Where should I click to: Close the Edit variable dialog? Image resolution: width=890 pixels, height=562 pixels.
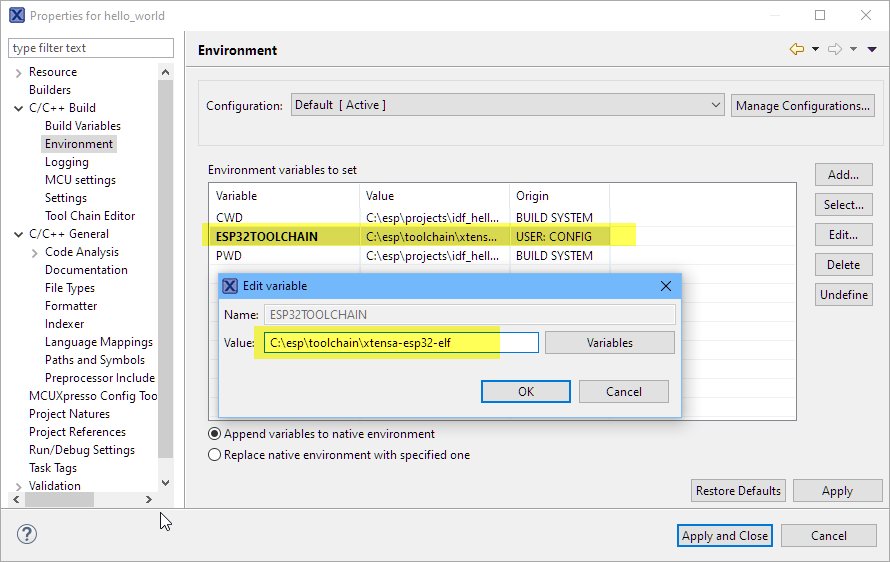666,286
